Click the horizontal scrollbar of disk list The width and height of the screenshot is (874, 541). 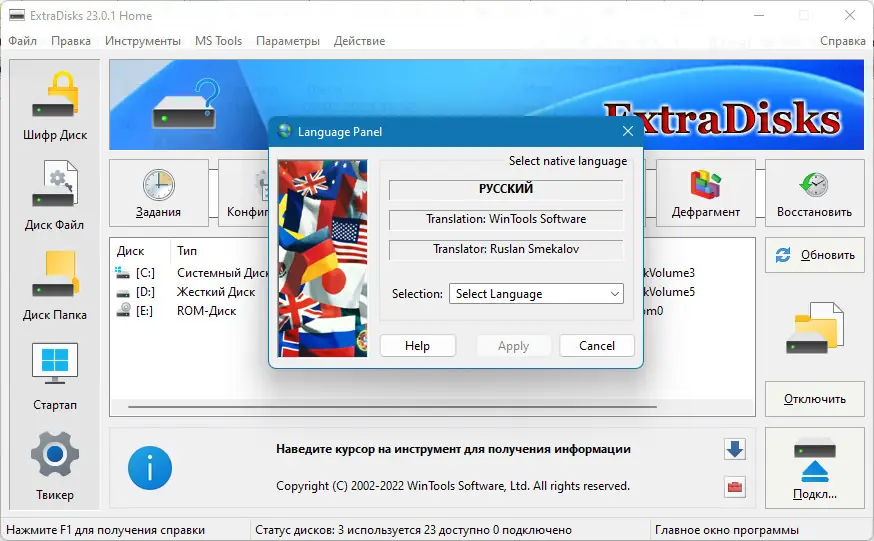392,407
